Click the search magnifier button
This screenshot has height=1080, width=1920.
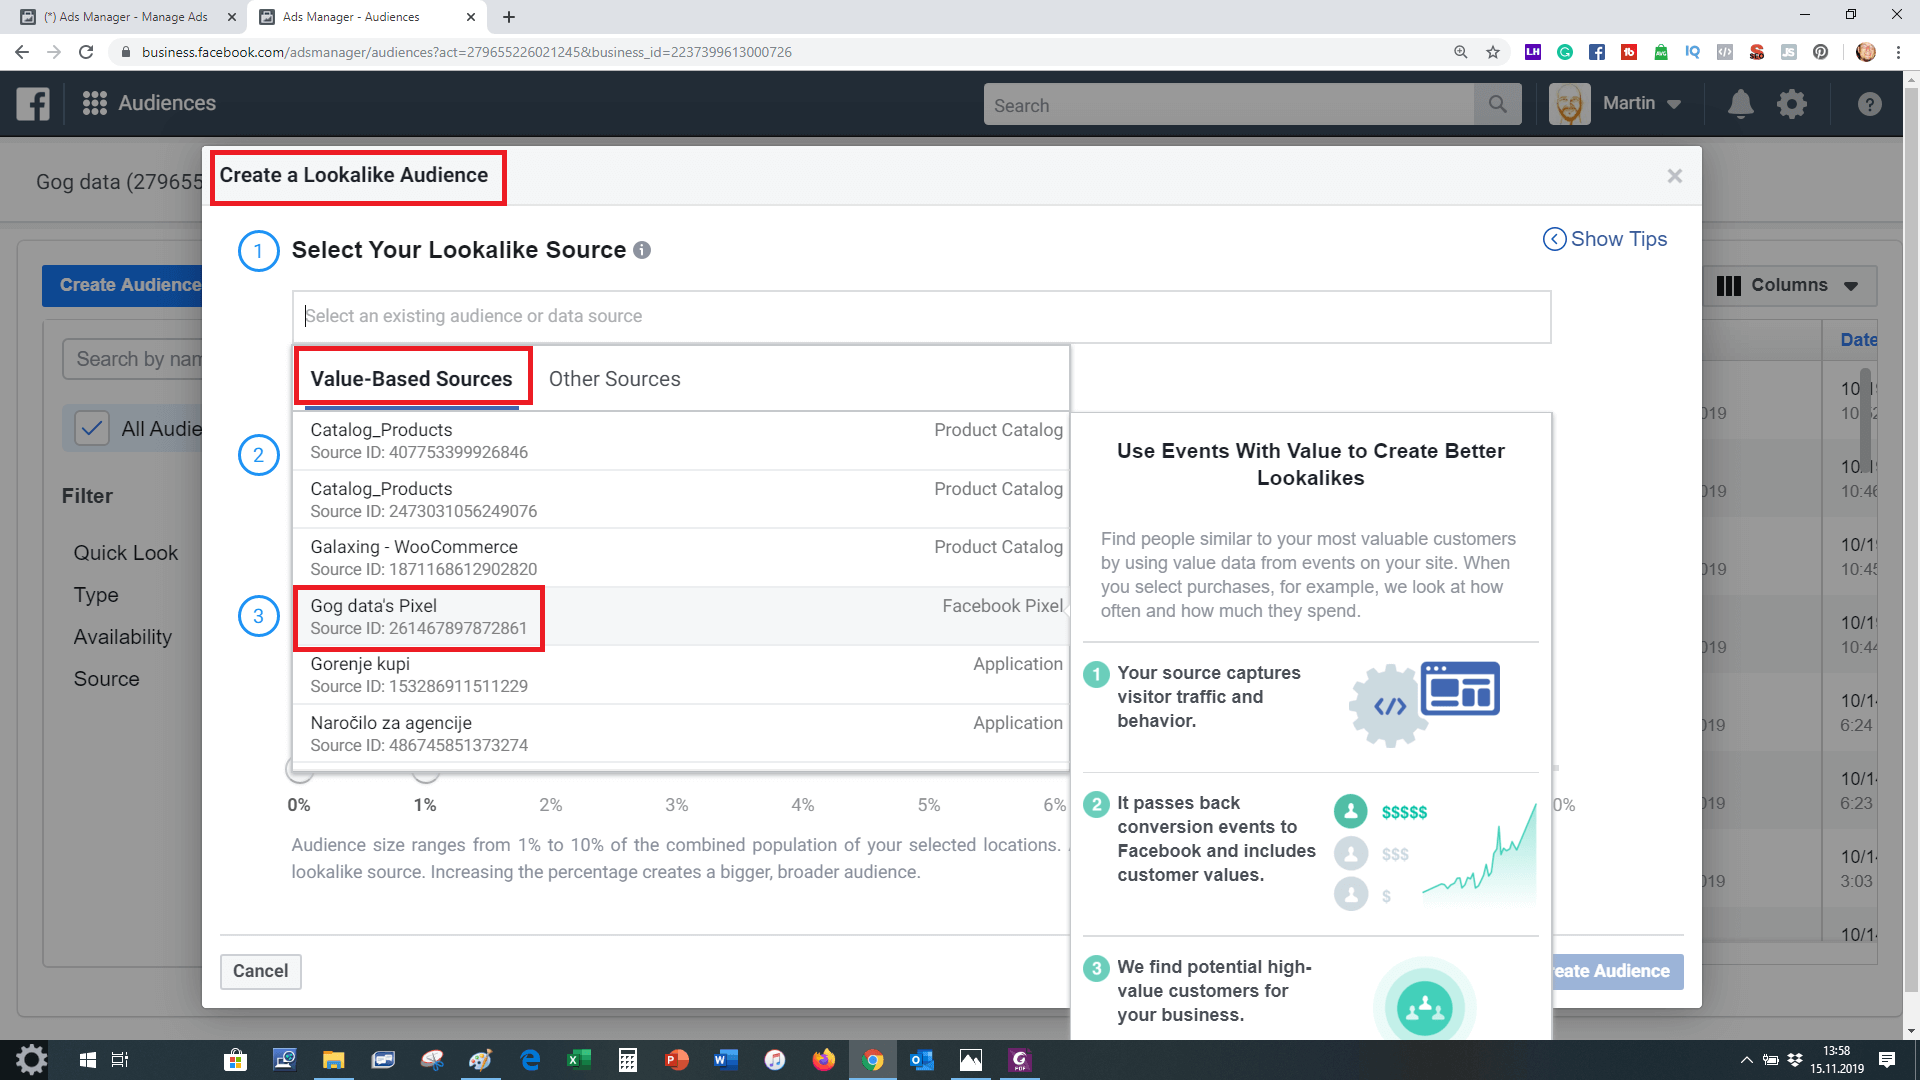click(x=1497, y=104)
